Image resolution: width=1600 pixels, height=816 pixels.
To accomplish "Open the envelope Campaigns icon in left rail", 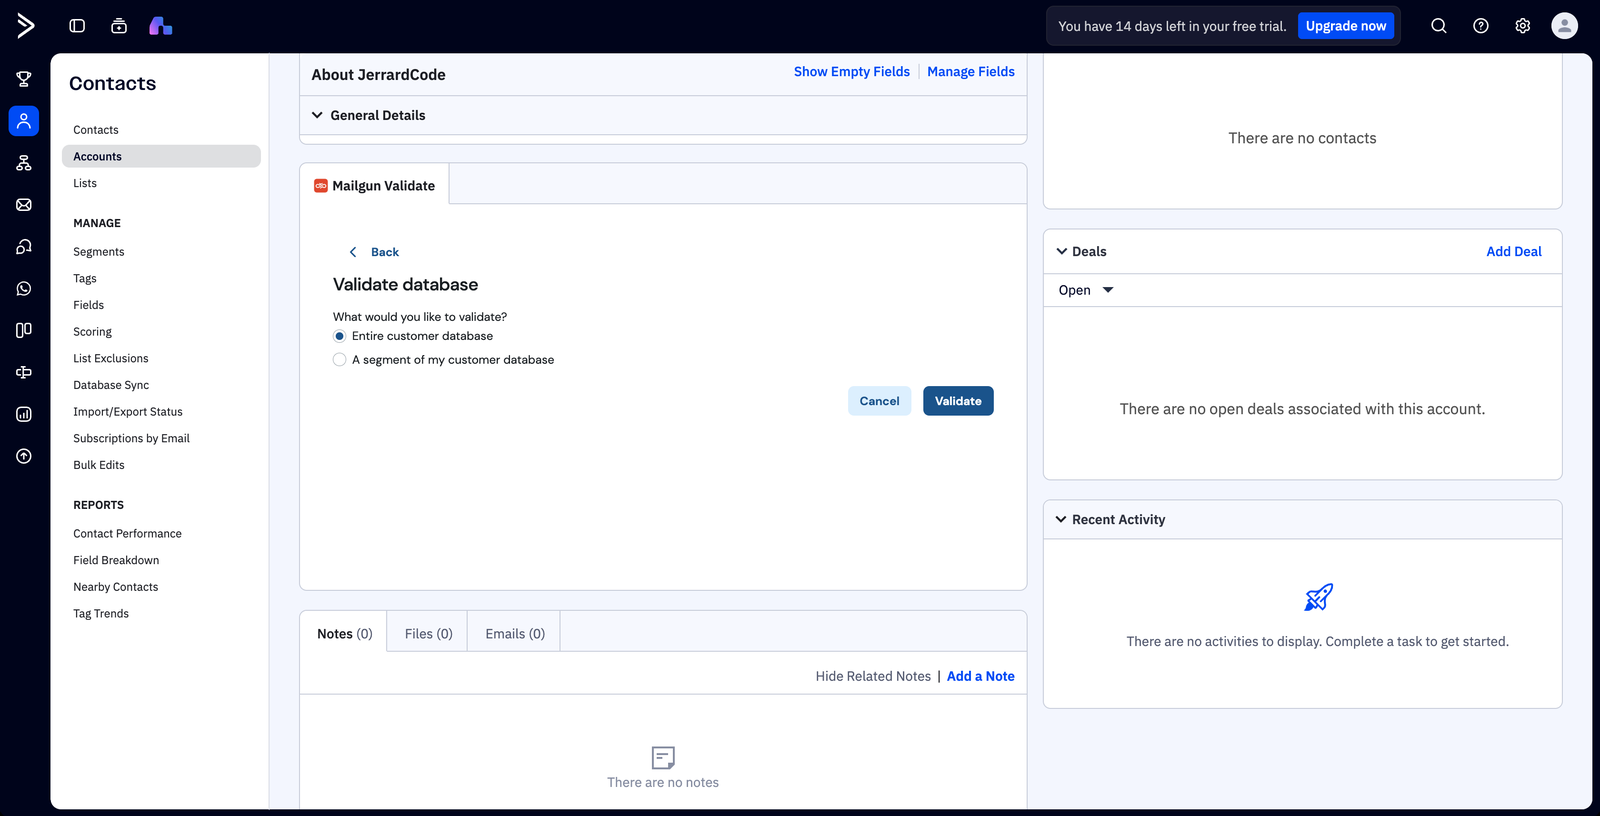I will point(24,205).
